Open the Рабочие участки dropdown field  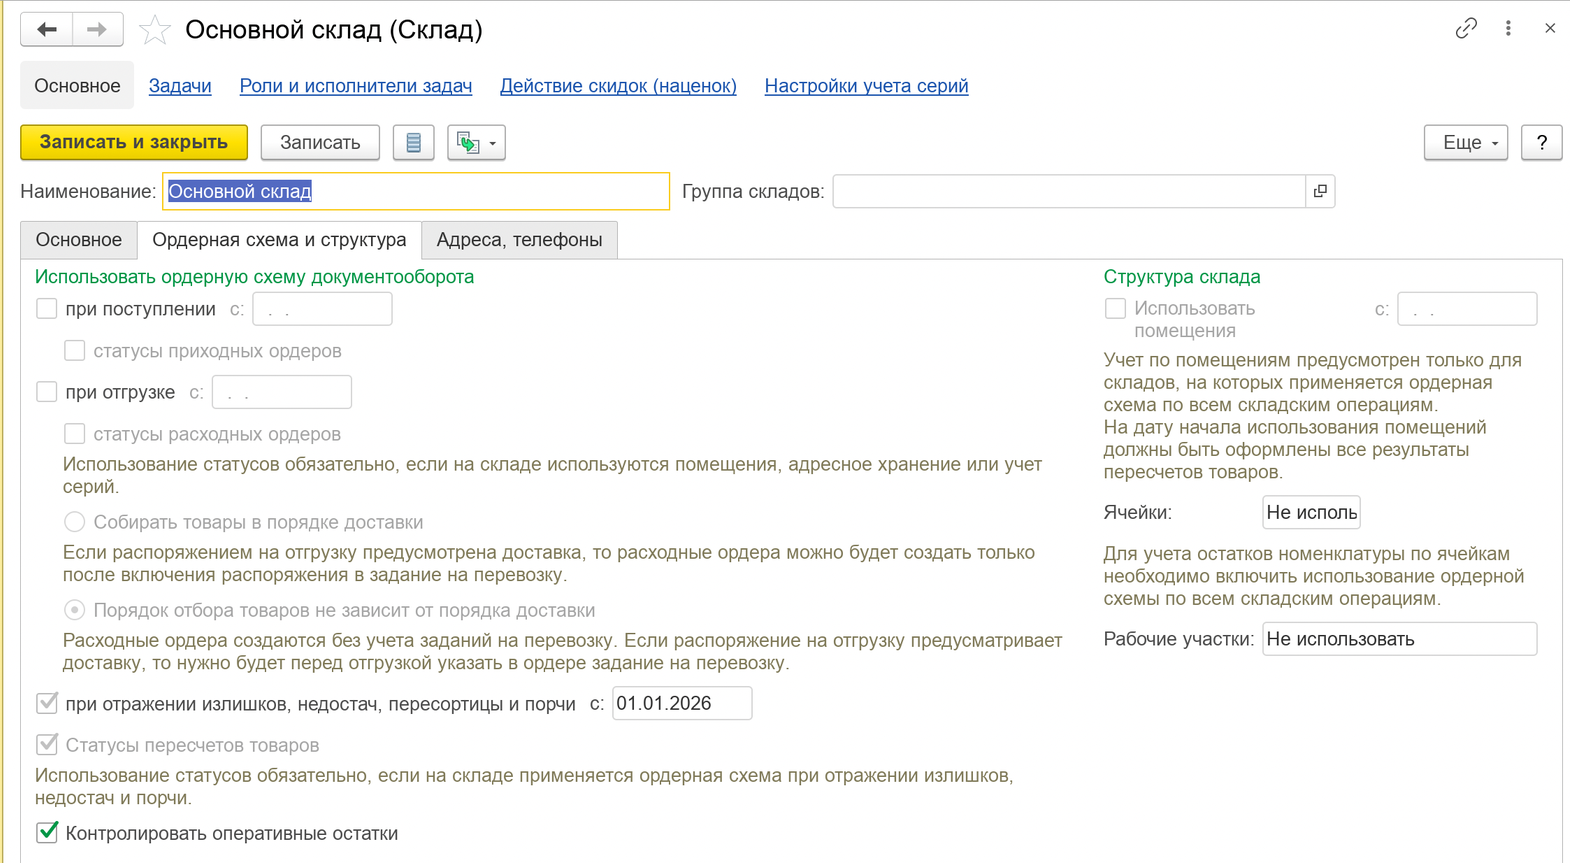1399,639
